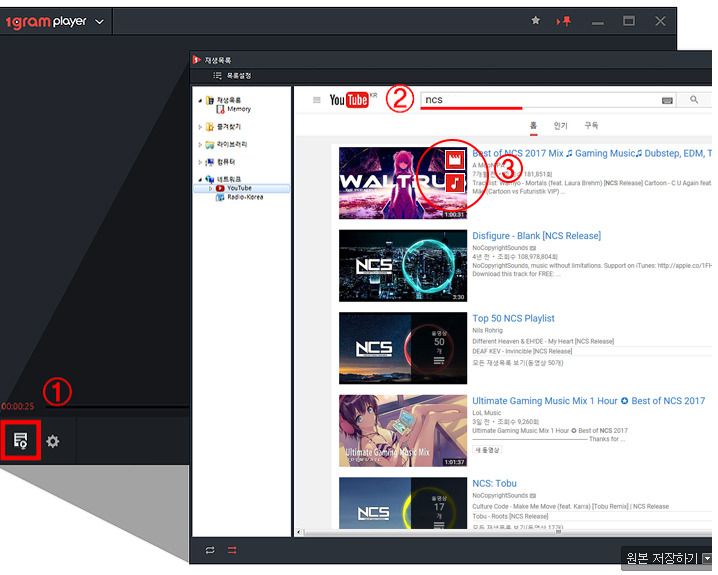This screenshot has width=718, height=575.
Task: Open the NCS: Tobu playlist thumbnail
Action: coord(403,503)
